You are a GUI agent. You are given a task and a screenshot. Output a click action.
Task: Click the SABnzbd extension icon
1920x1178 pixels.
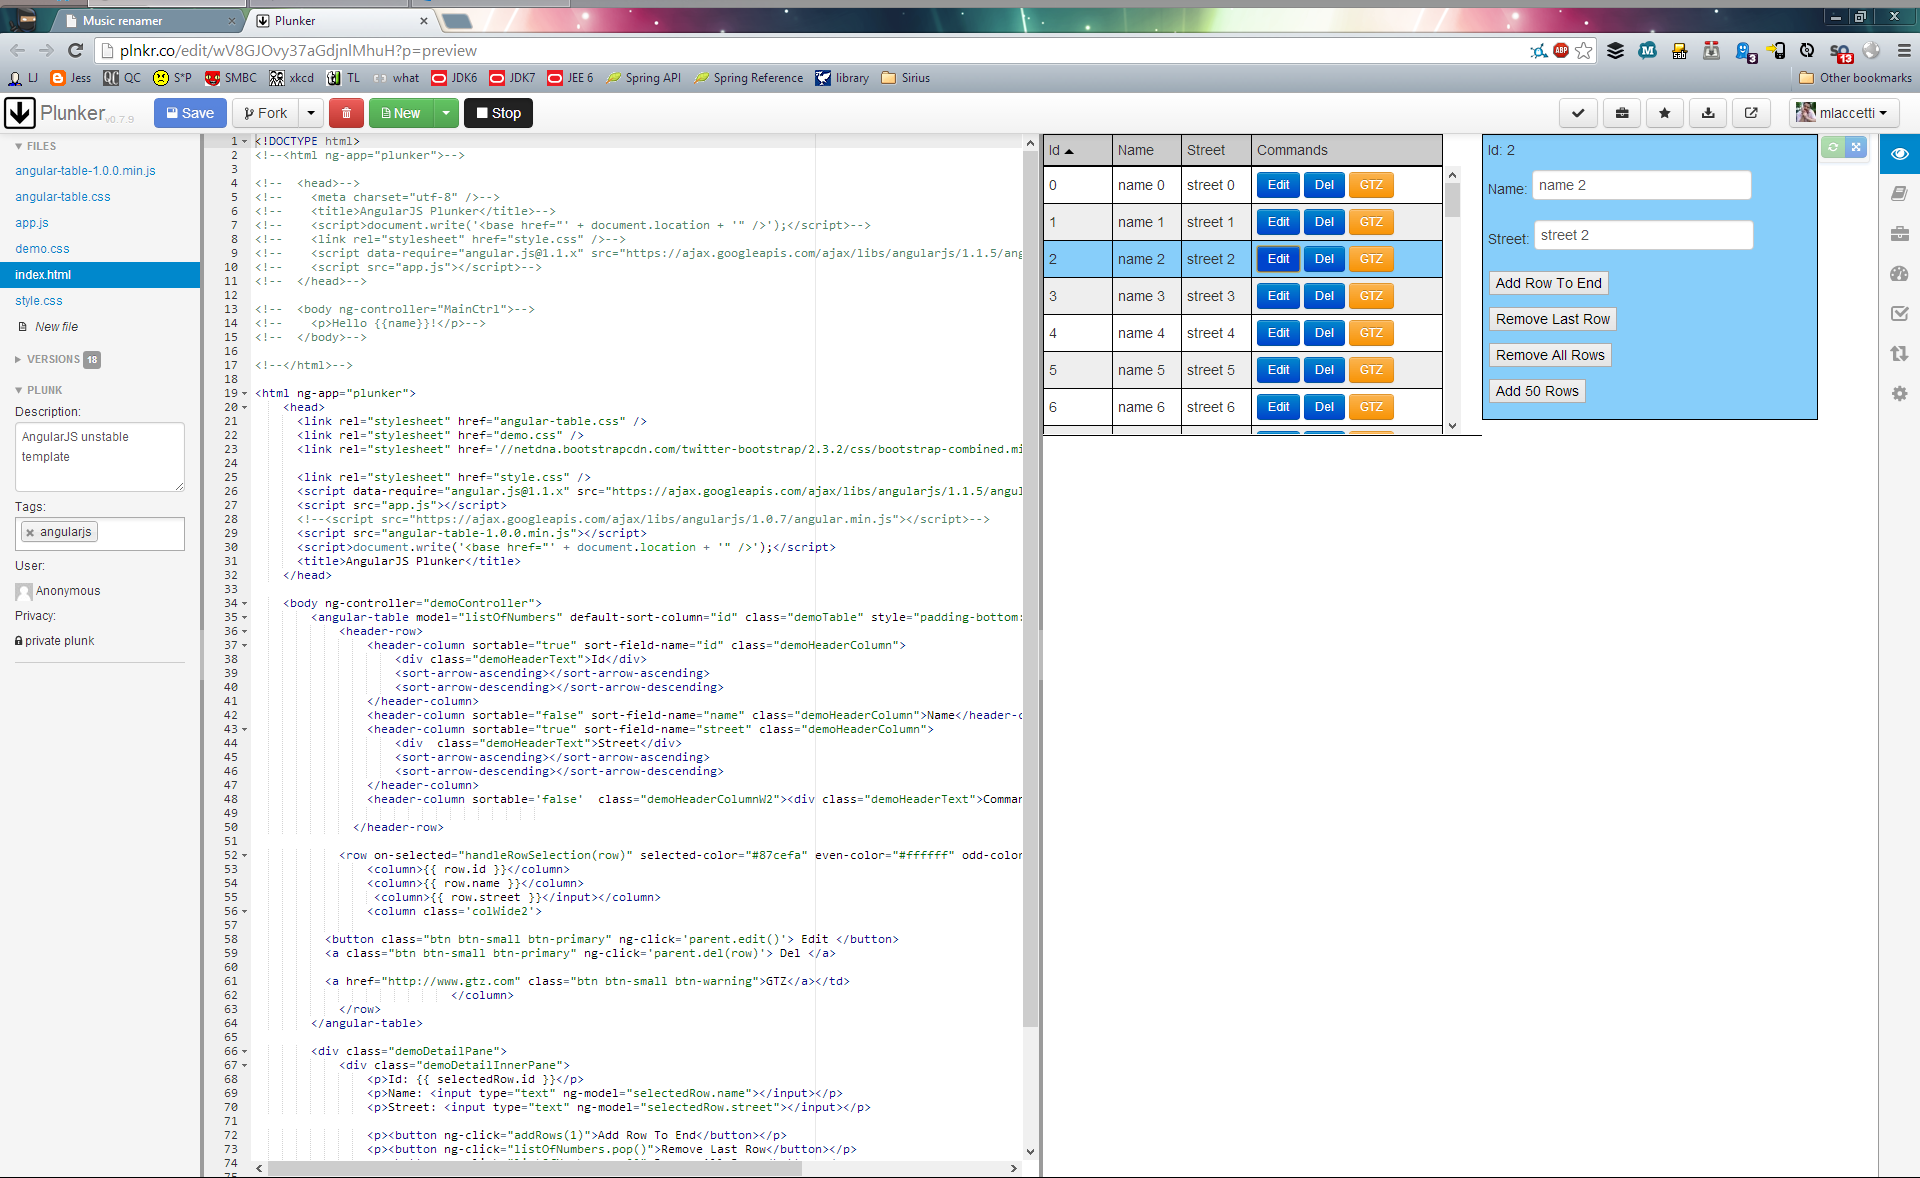pos(1679,50)
